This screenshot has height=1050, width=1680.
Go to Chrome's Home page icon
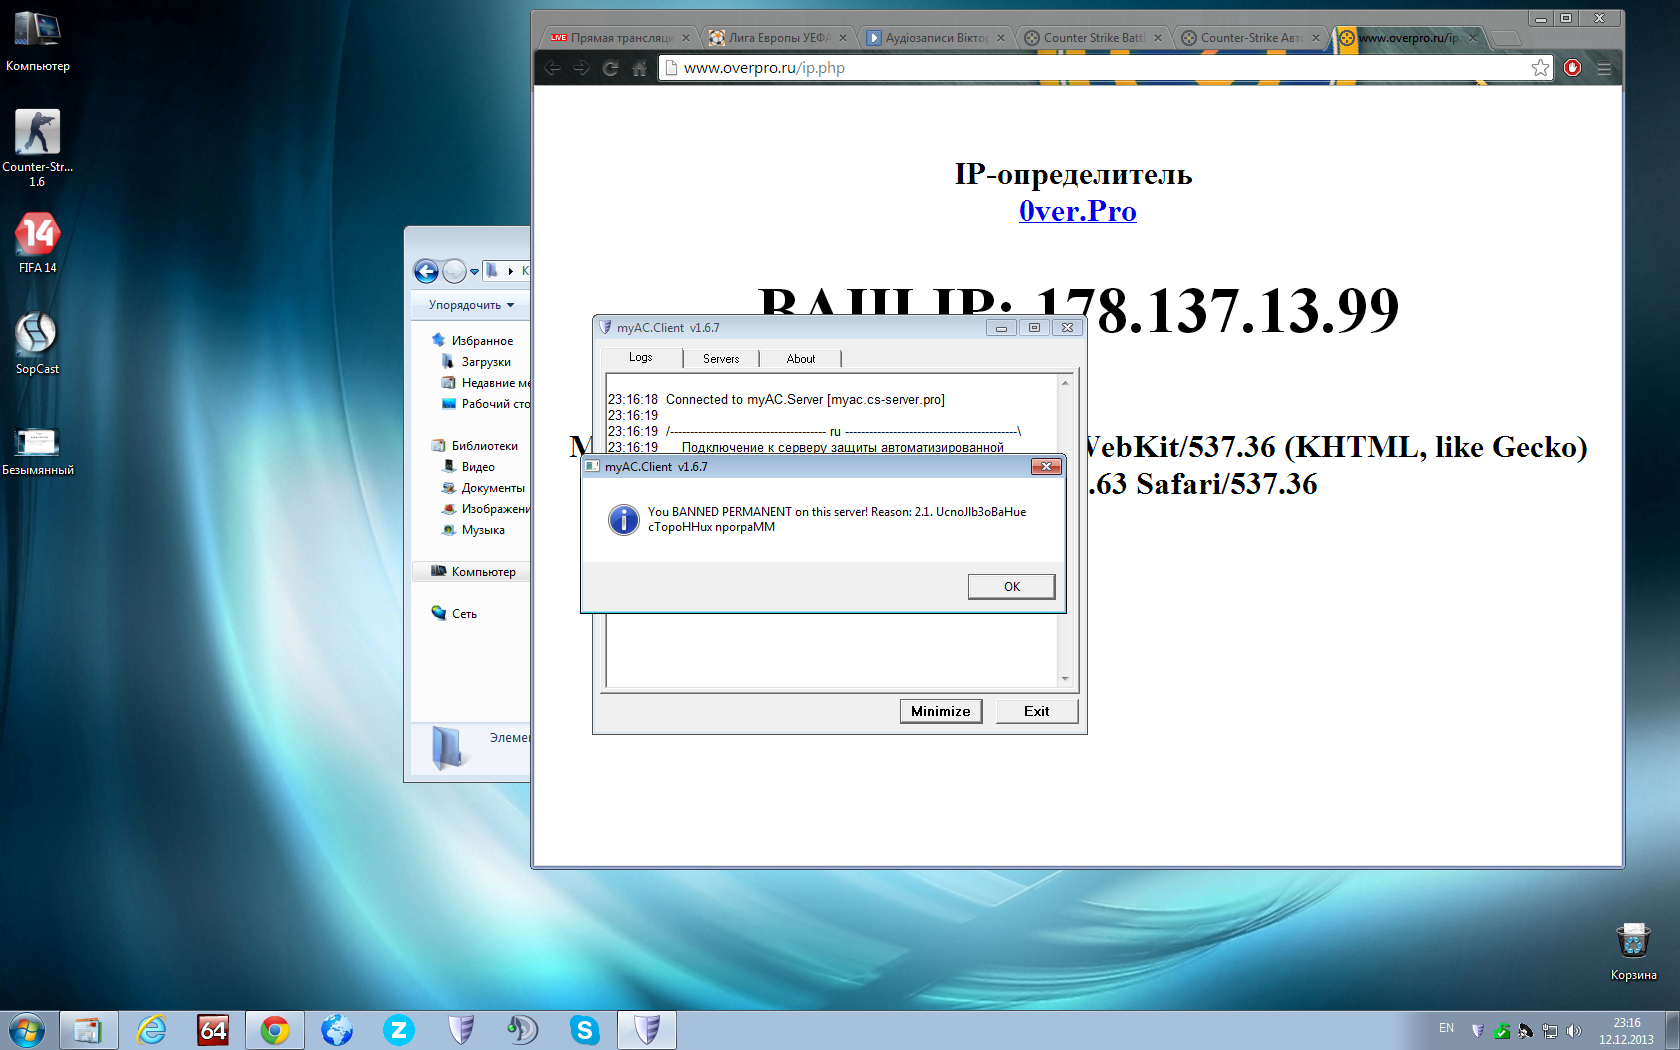point(640,68)
